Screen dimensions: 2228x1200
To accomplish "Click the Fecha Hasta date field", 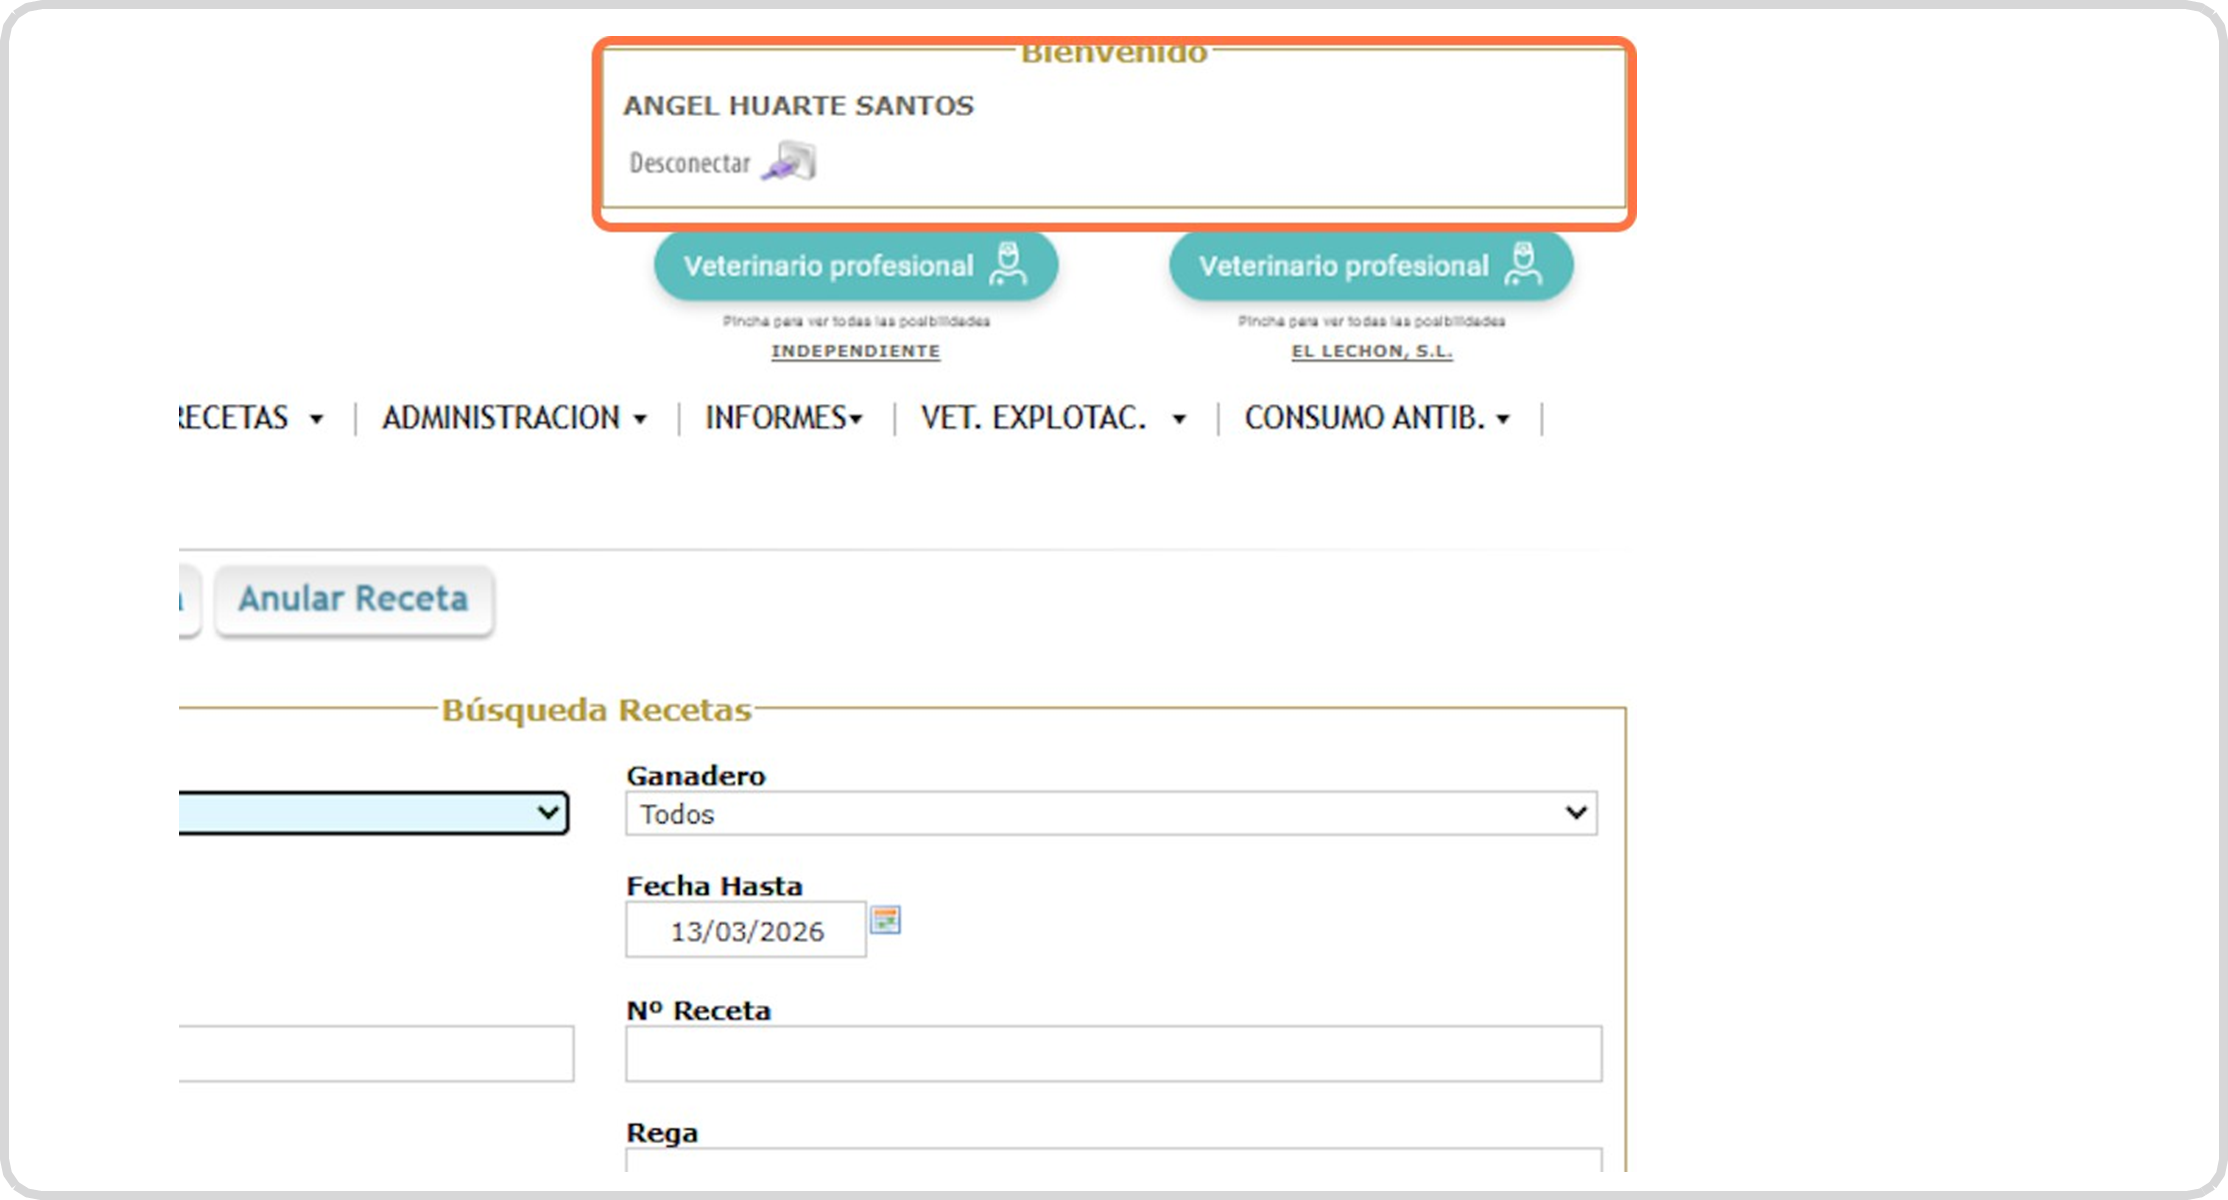I will click(746, 931).
